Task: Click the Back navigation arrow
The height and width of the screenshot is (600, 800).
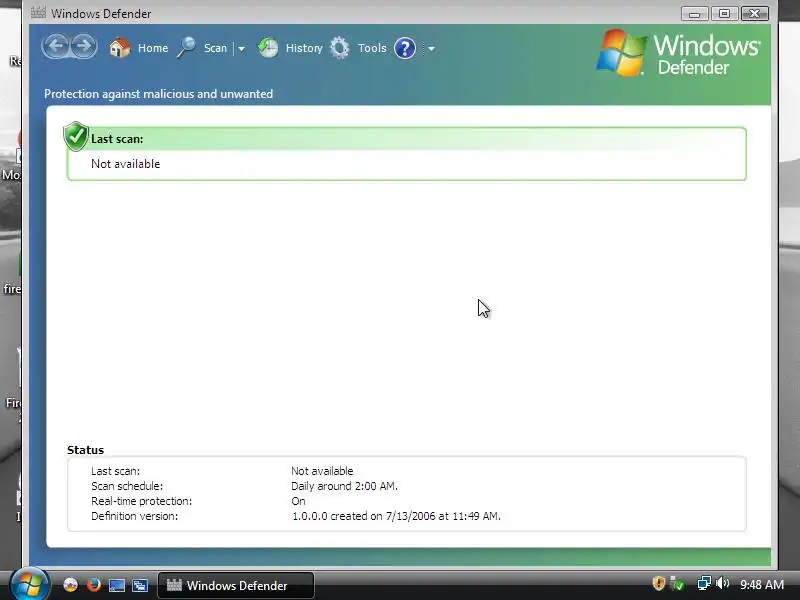Action: (55, 47)
